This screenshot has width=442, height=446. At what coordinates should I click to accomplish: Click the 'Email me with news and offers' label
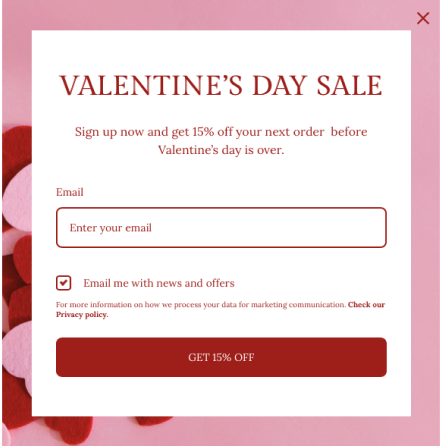click(x=159, y=283)
